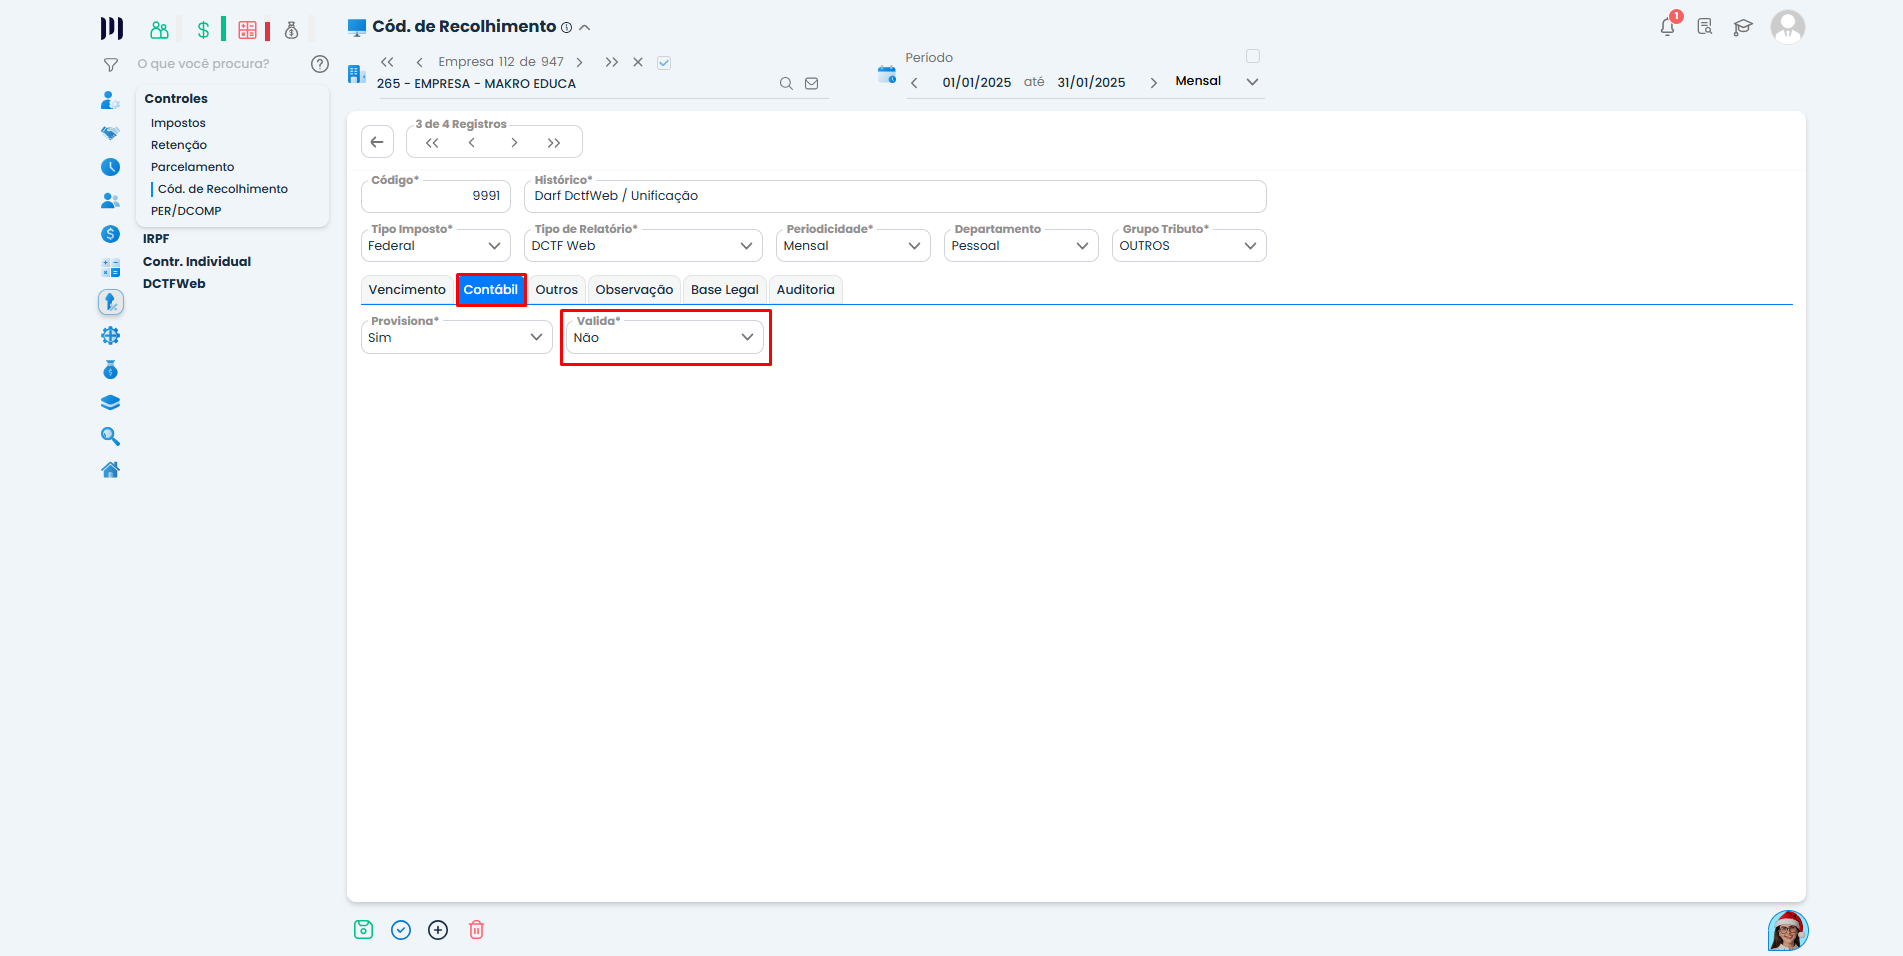The image size is (1903, 956).
Task: Check the checkbox above the Período selector
Action: point(1253,56)
